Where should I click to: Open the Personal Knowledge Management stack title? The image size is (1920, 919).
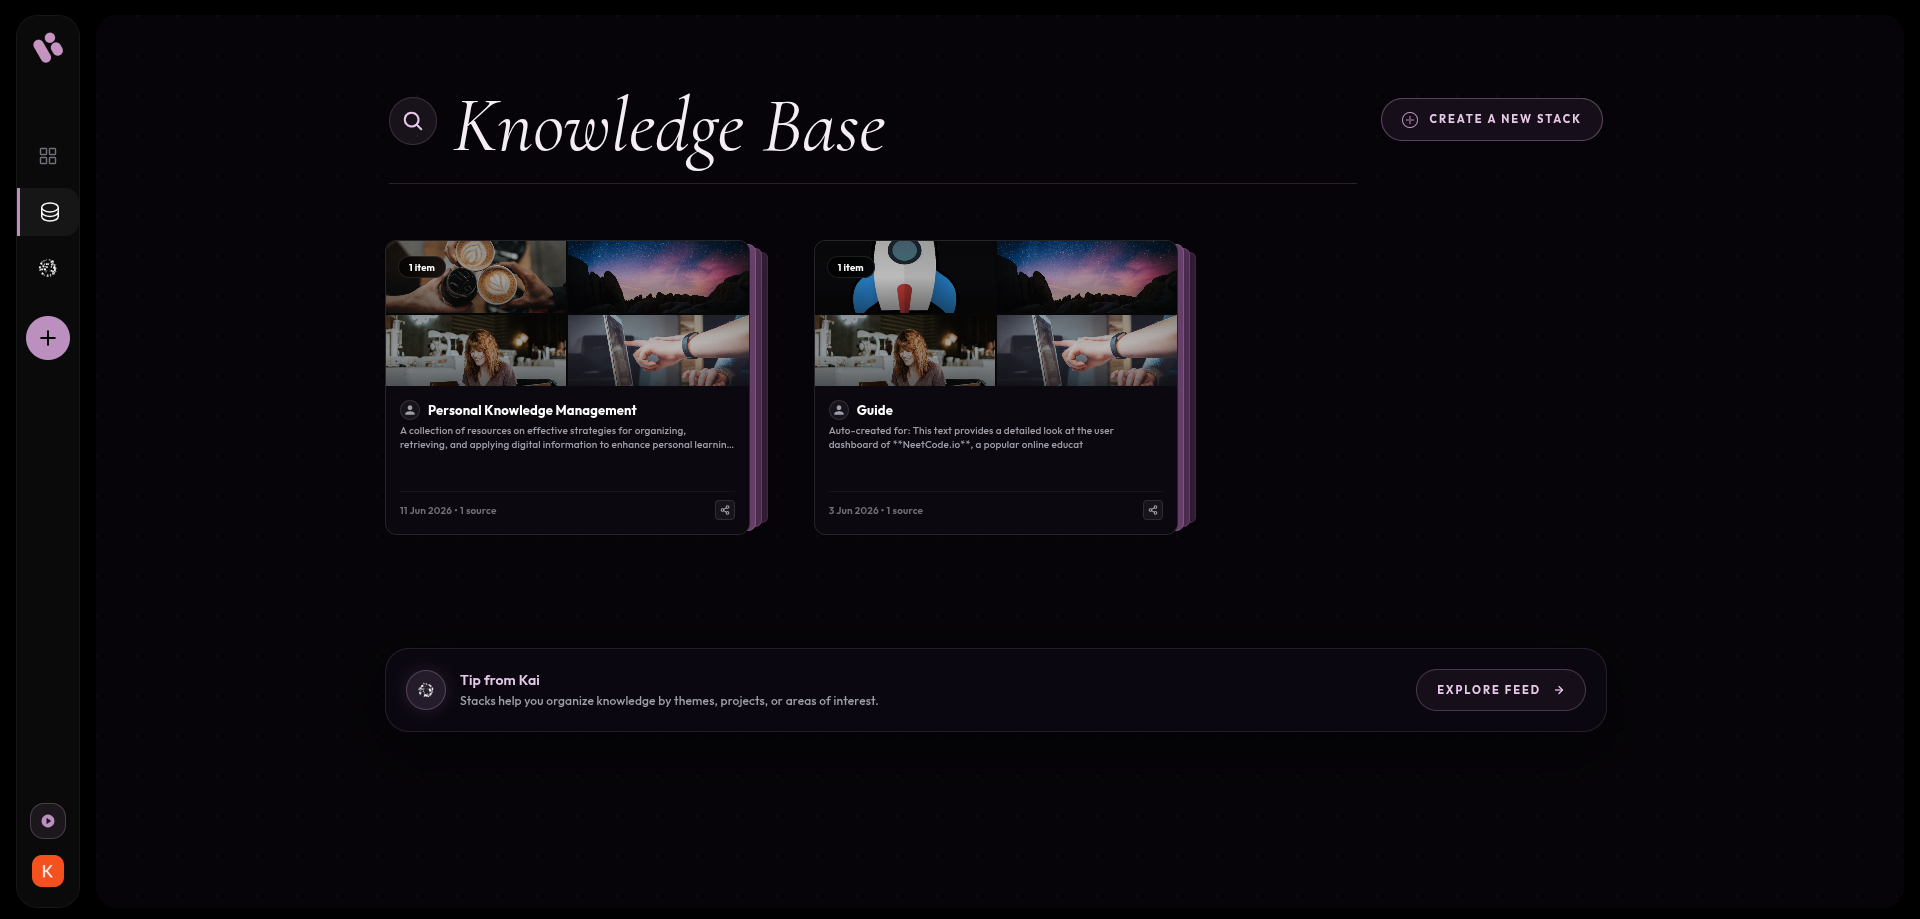point(532,410)
